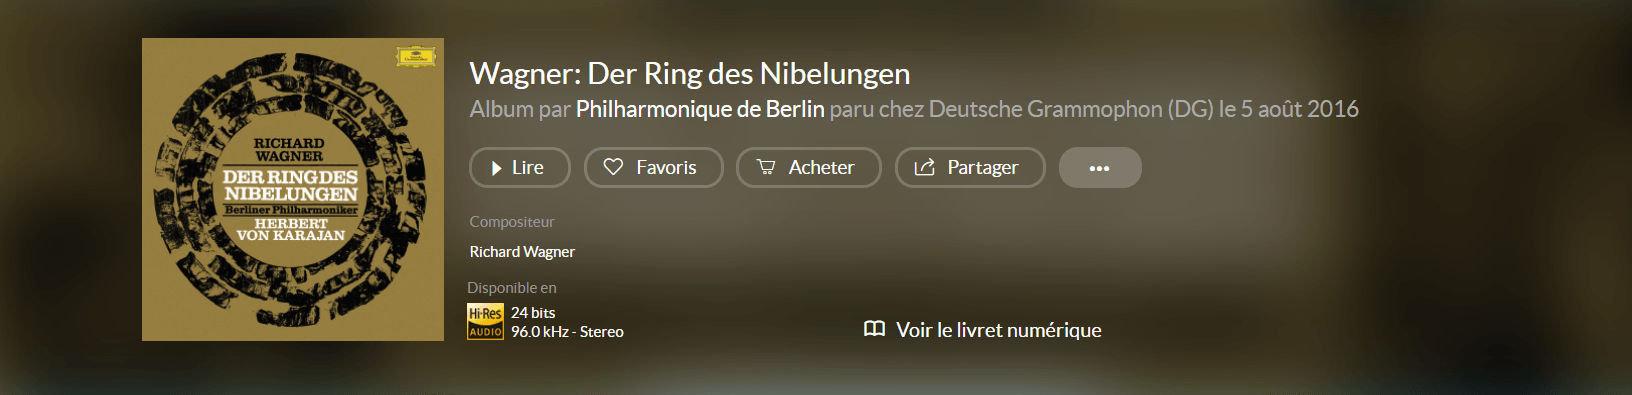The height and width of the screenshot is (395, 1632).
Task: Click the play triangle icon in Lire
Action: click(497, 168)
